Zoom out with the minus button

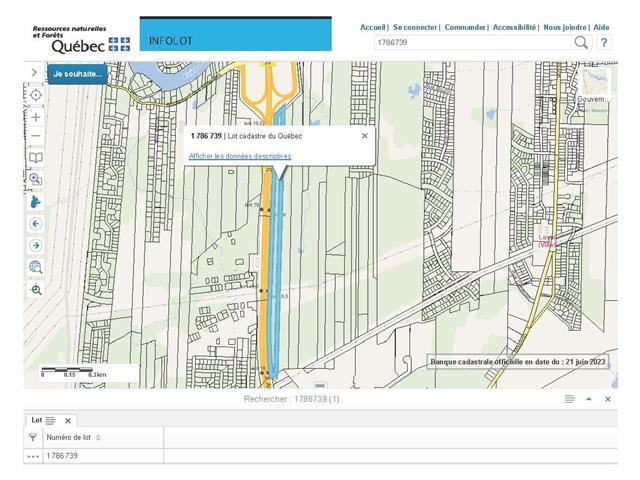(36, 136)
